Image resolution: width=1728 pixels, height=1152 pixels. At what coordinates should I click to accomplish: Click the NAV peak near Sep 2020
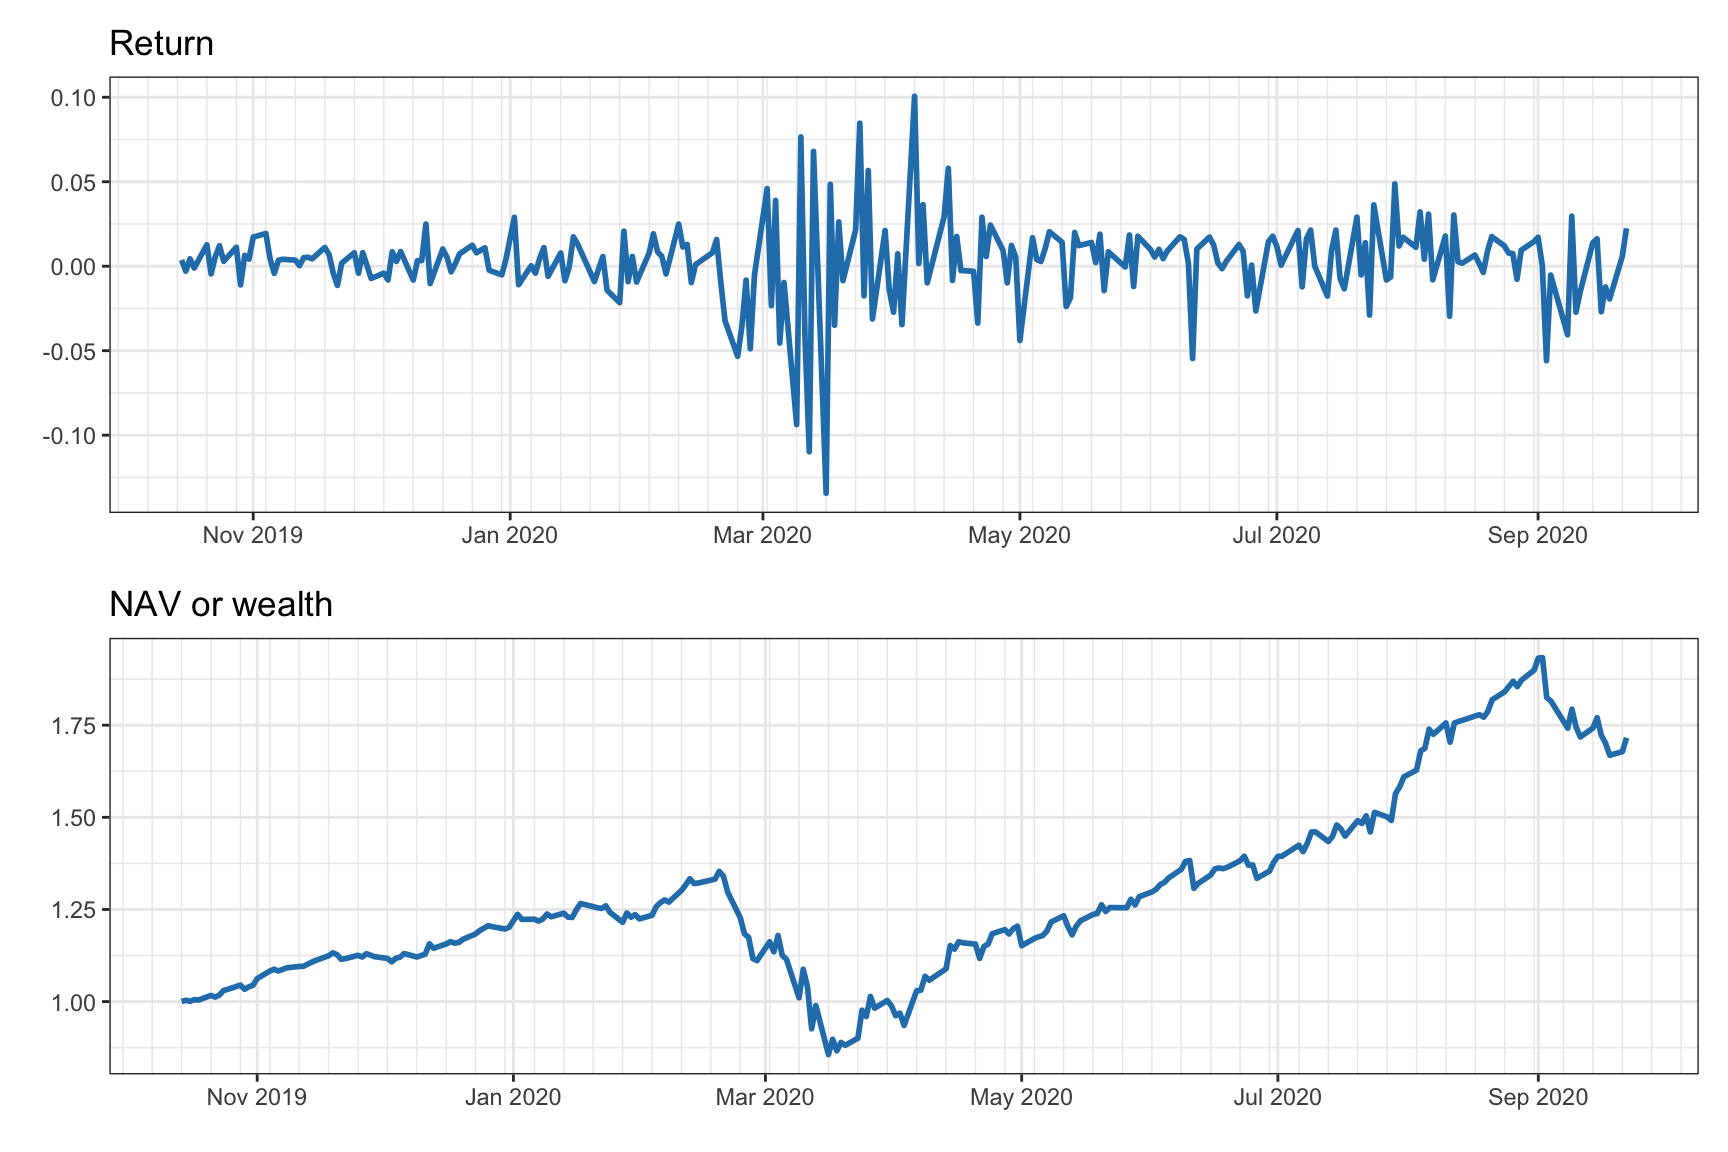1540,657
